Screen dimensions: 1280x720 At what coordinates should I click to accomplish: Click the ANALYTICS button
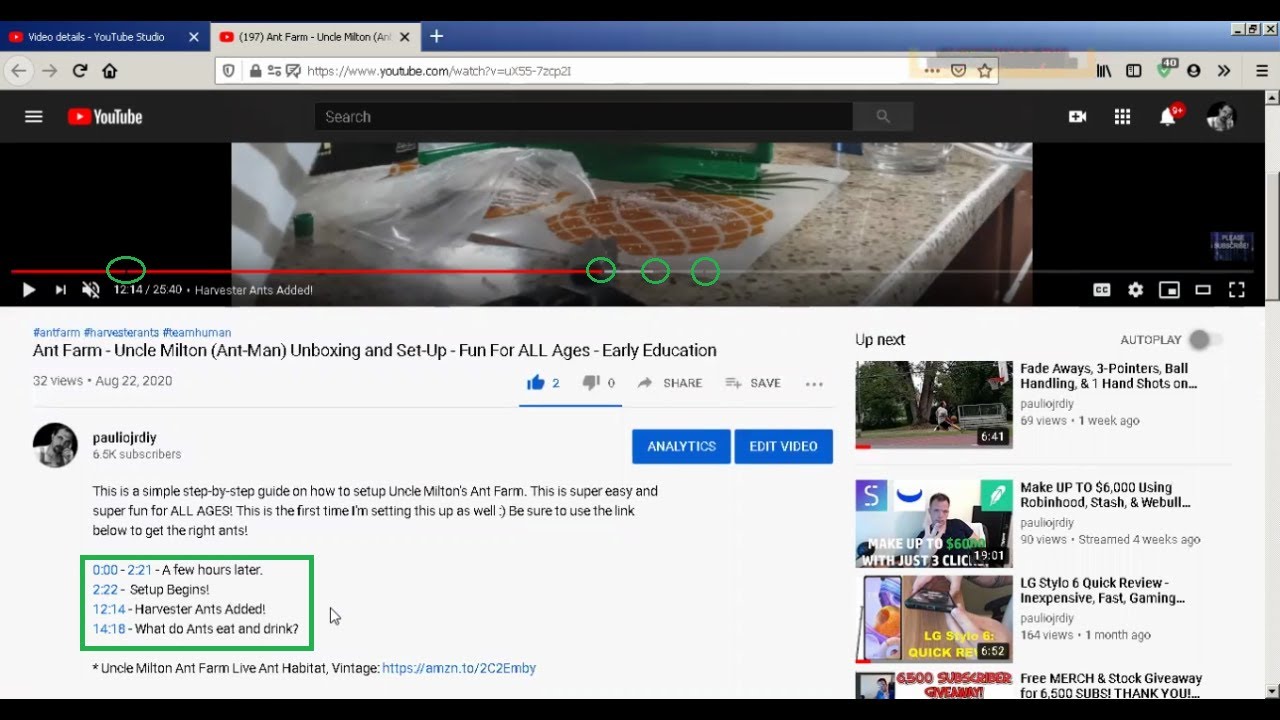(x=681, y=446)
